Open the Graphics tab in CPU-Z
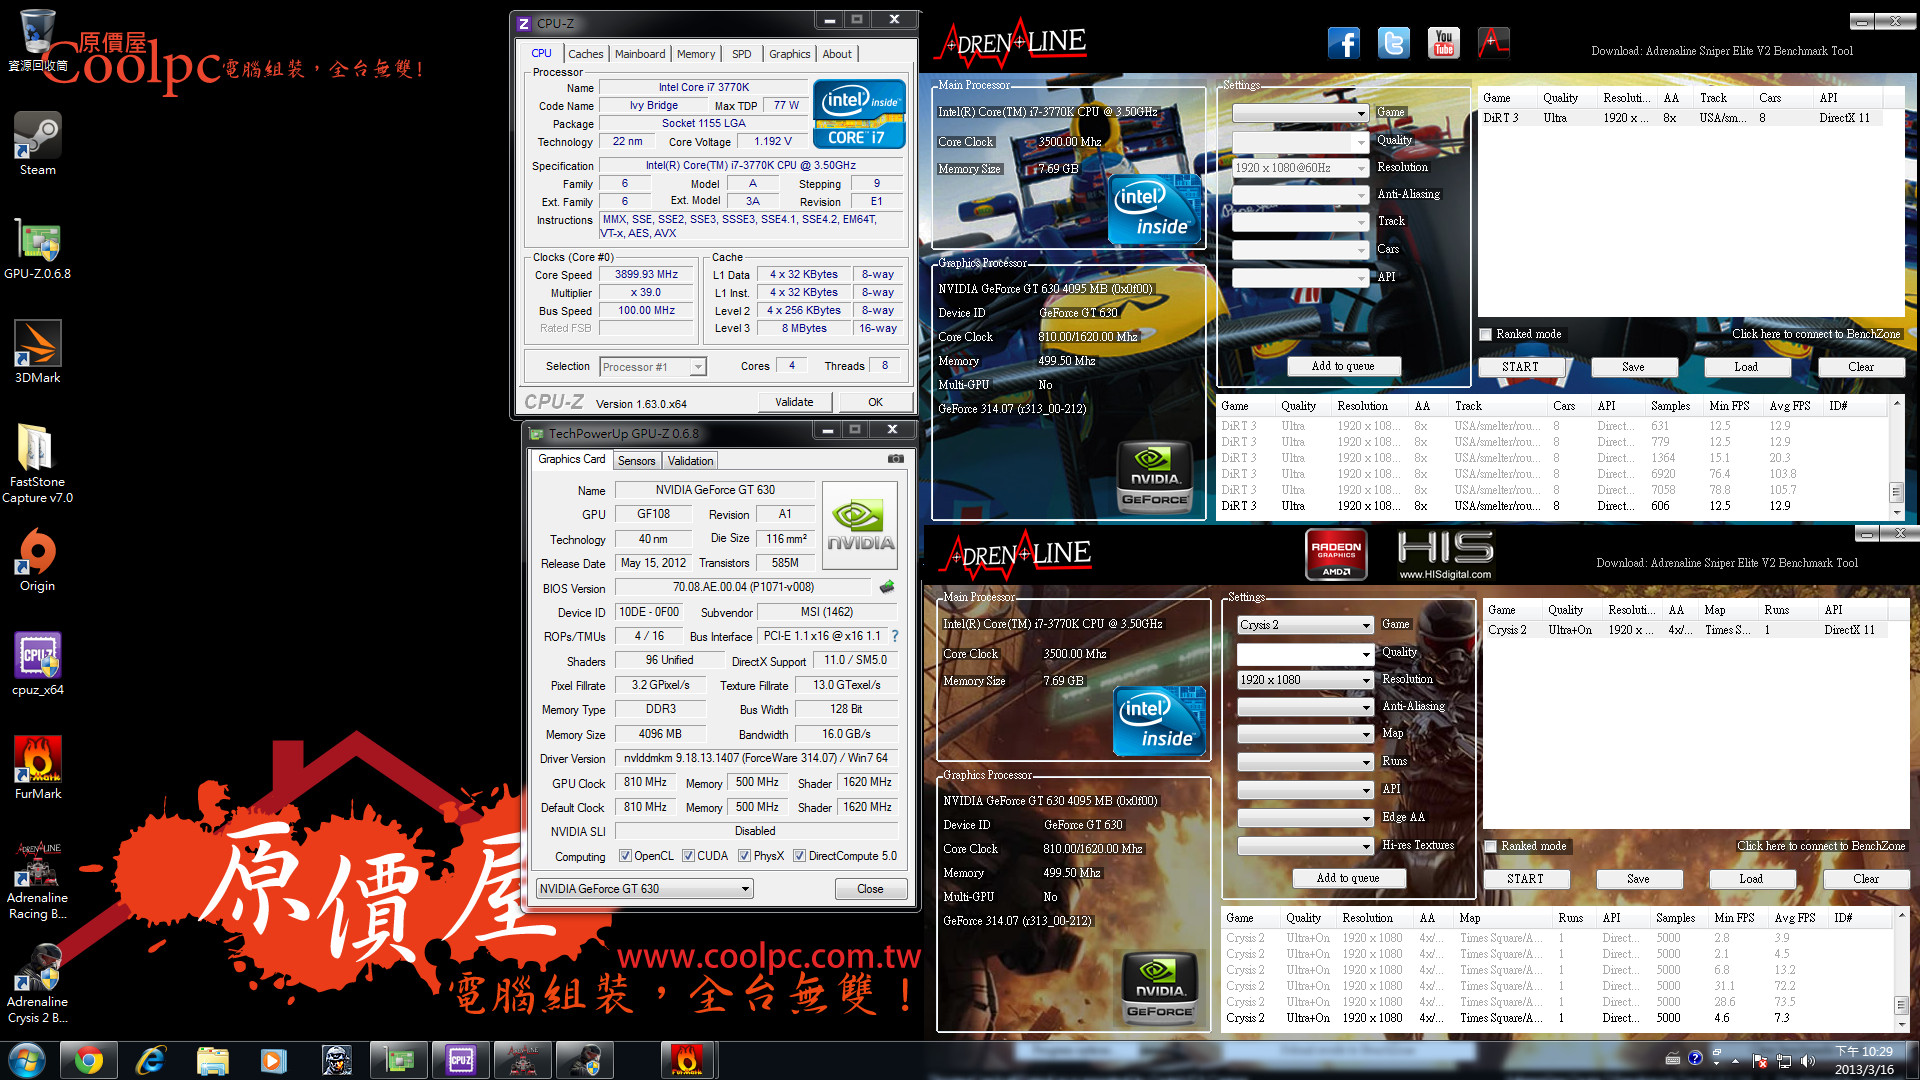Viewport: 1920px width, 1080px height. [x=789, y=54]
